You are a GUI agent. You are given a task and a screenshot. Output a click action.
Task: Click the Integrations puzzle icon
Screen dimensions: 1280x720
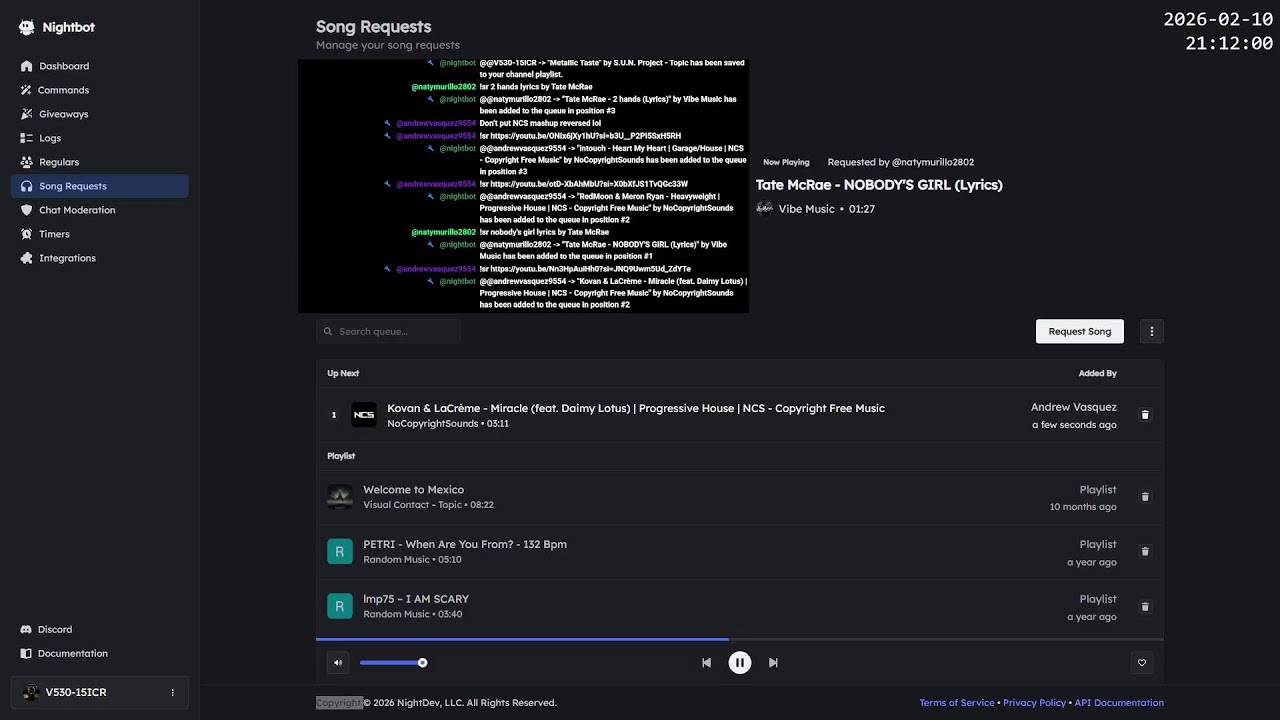click(x=27, y=258)
